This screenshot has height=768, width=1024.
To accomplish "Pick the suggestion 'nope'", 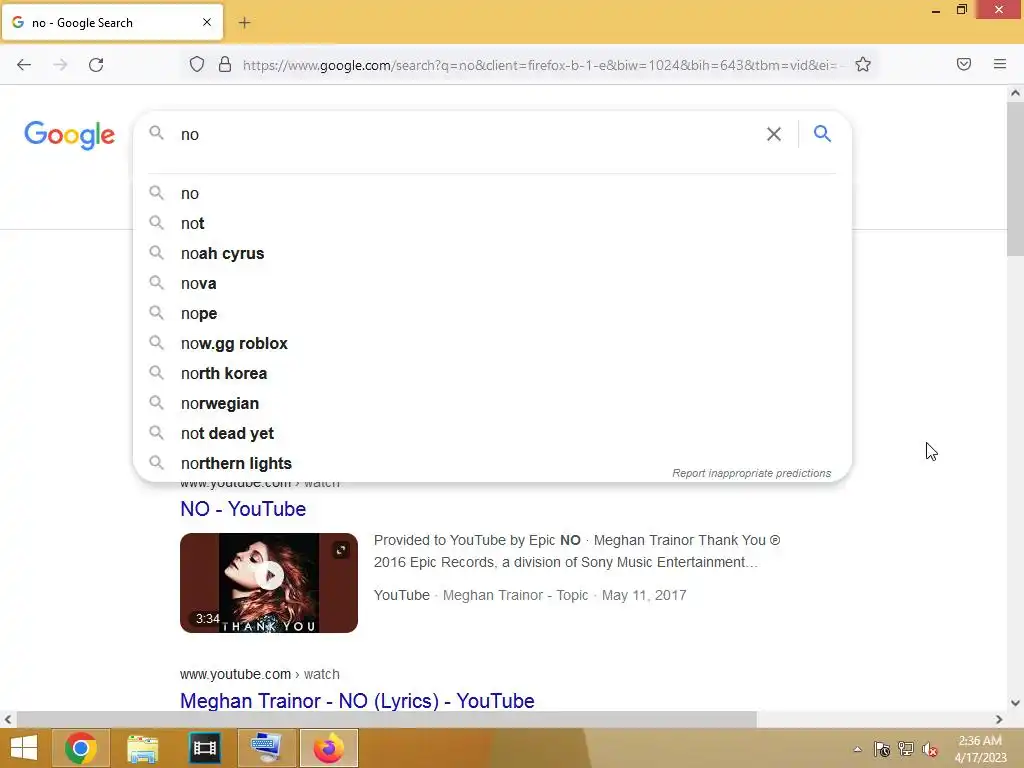I will pyautogui.click(x=492, y=313).
